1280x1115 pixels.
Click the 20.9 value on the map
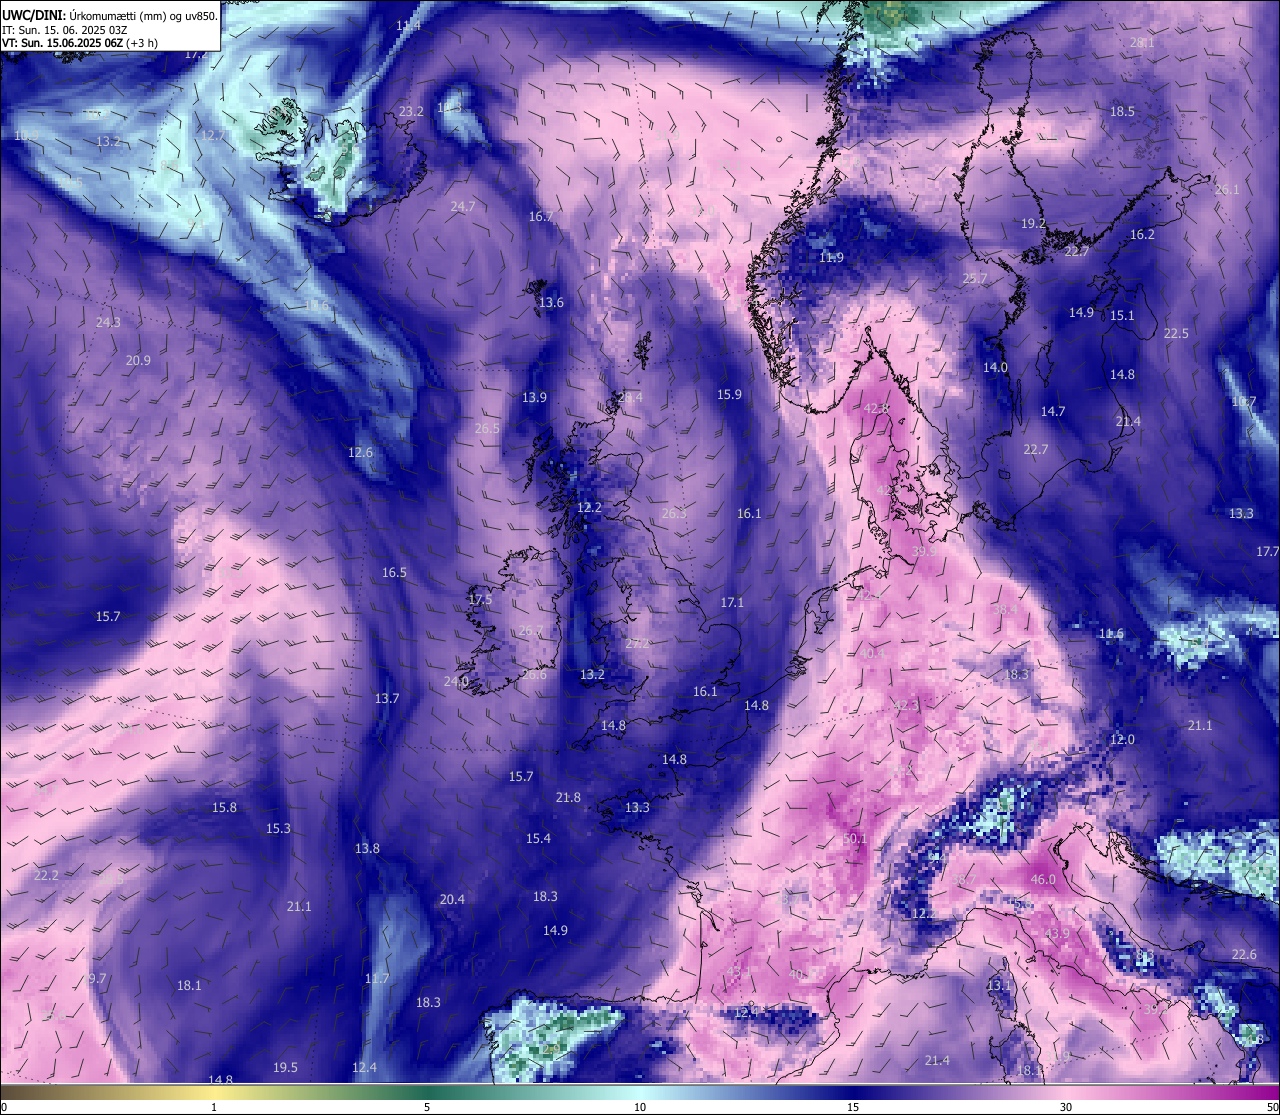pos(138,361)
